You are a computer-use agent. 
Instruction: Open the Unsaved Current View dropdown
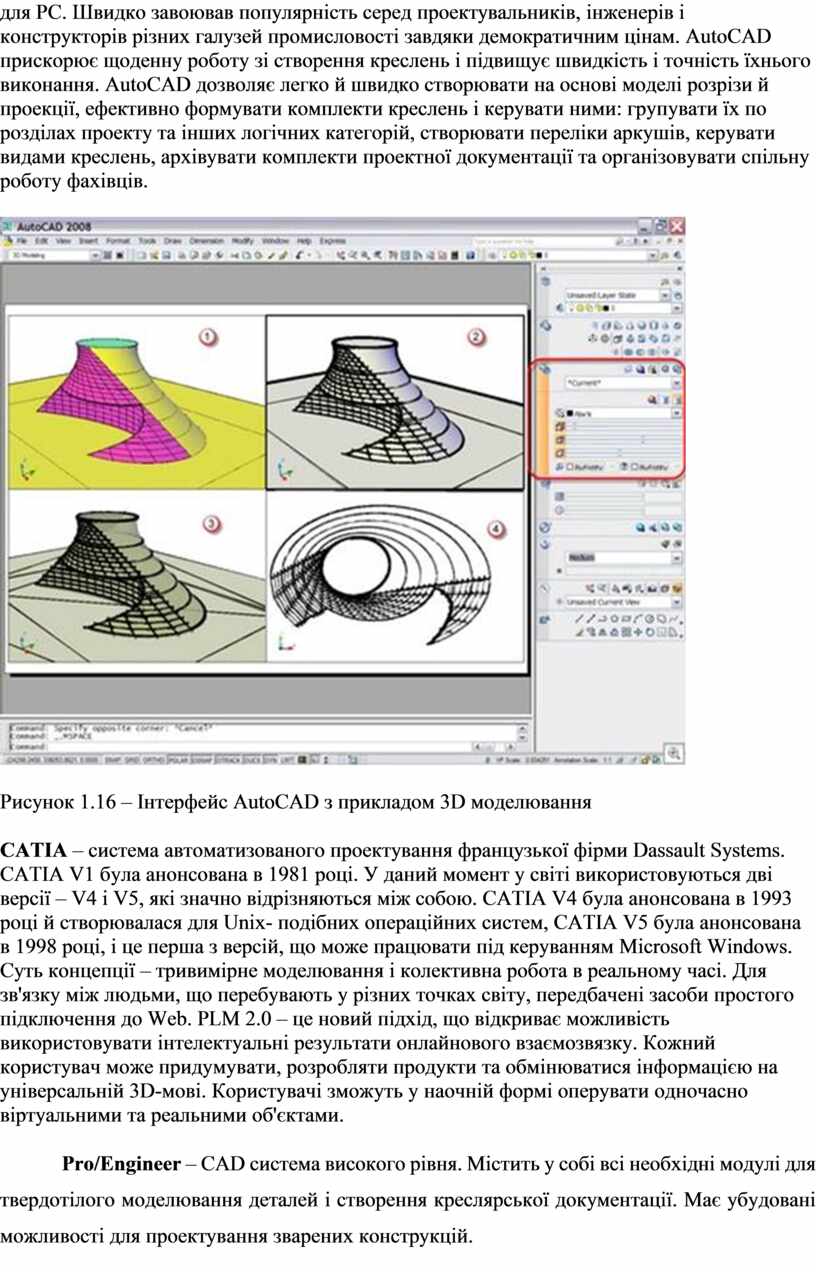(x=624, y=602)
